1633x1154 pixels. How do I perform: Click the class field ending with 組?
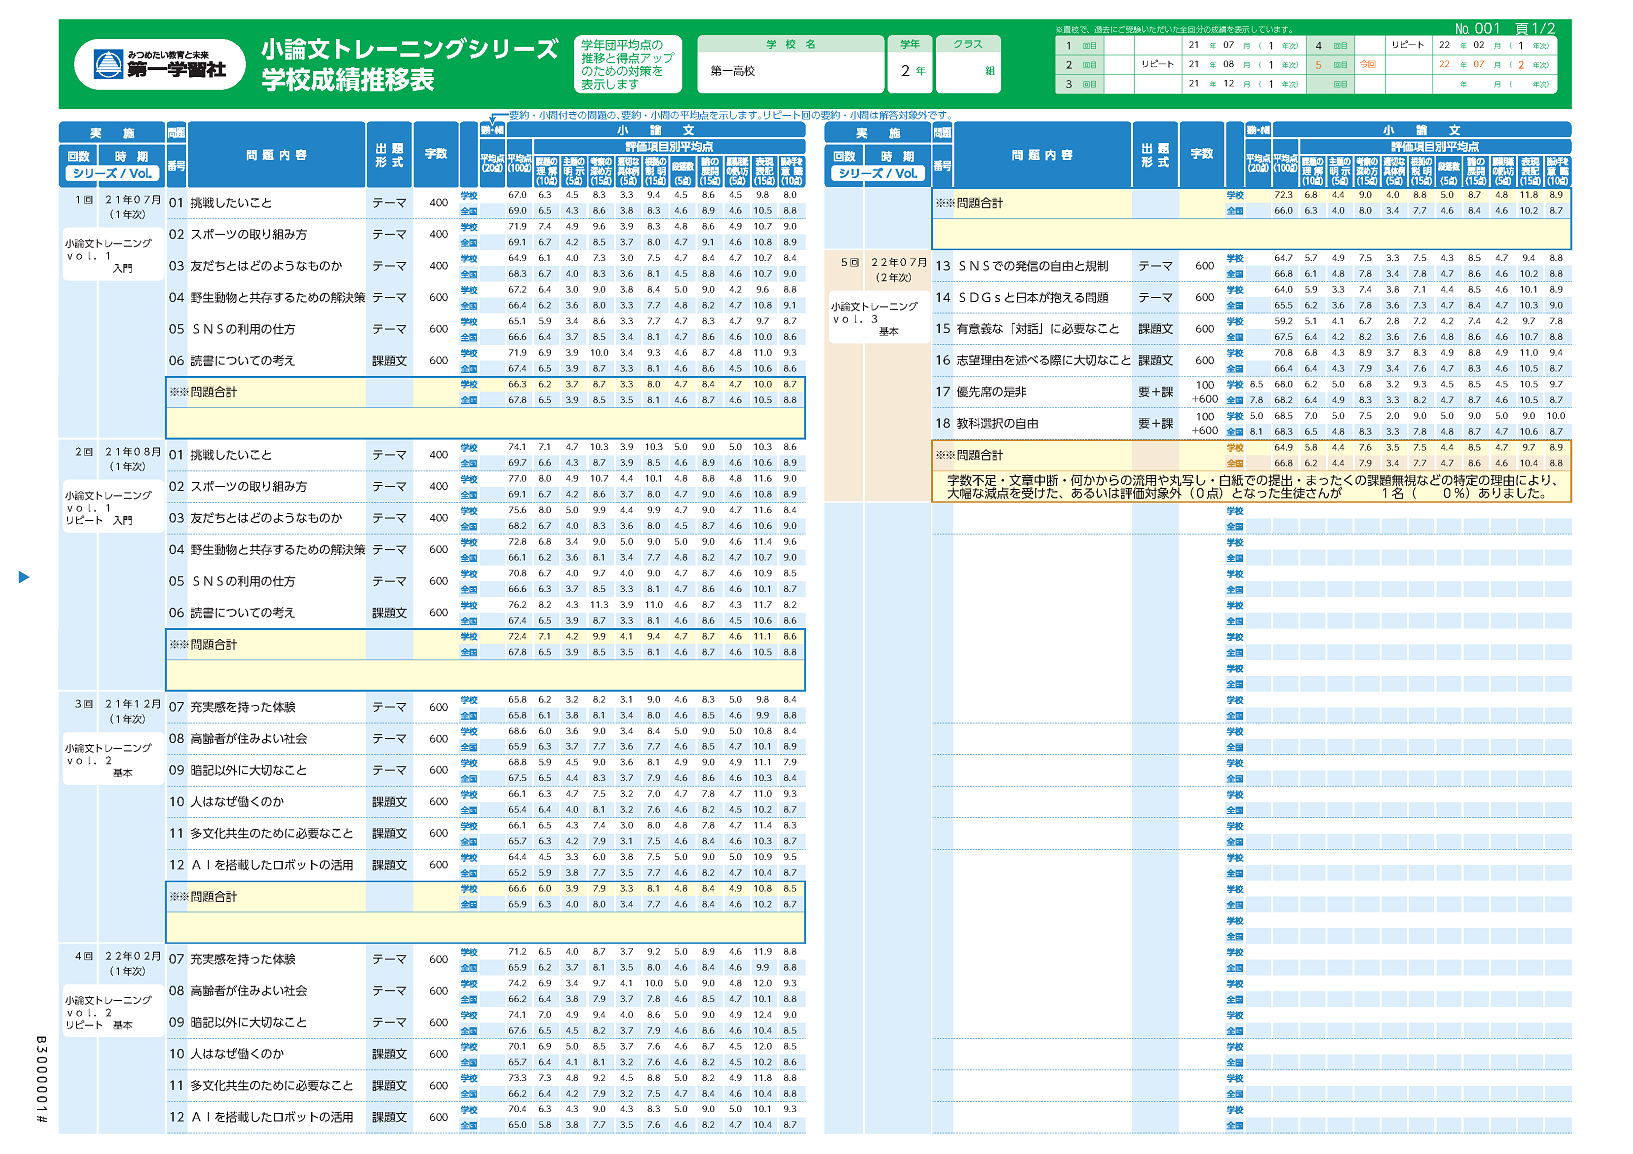coord(968,72)
